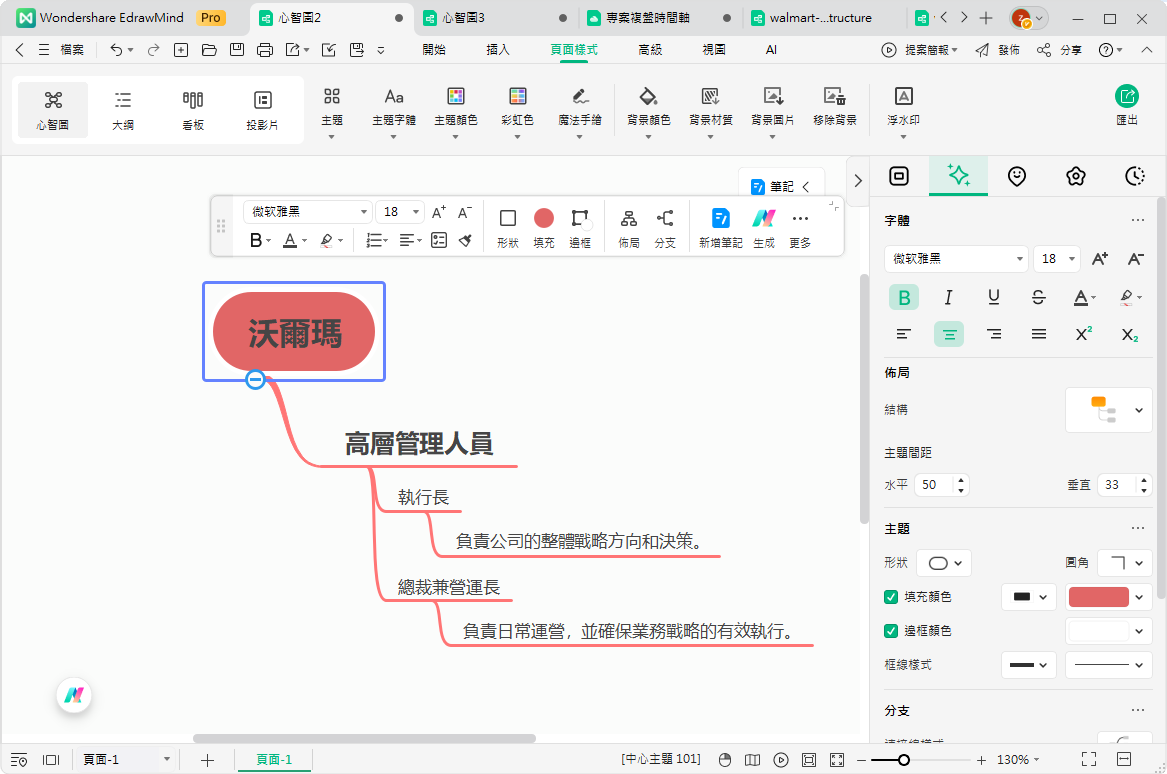
Task: Open the sticker panel via smiley icon
Action: pyautogui.click(x=1017, y=175)
